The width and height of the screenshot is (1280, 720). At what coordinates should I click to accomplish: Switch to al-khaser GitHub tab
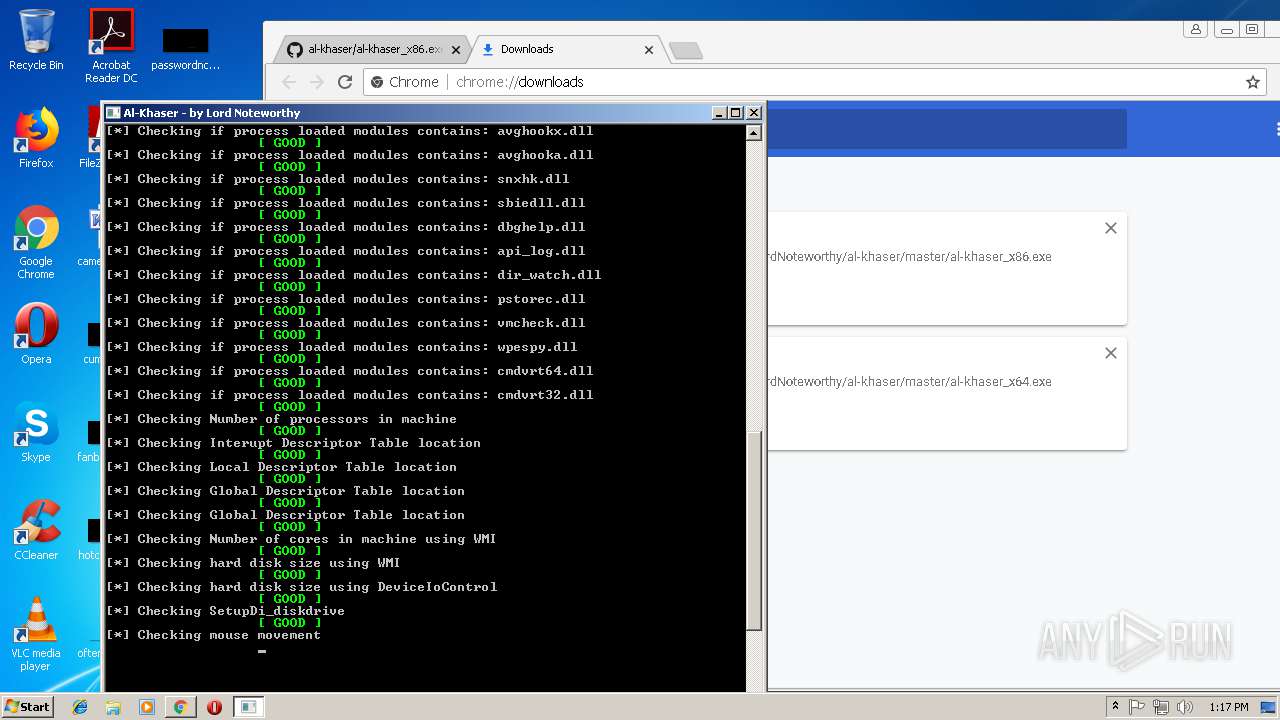pos(372,49)
